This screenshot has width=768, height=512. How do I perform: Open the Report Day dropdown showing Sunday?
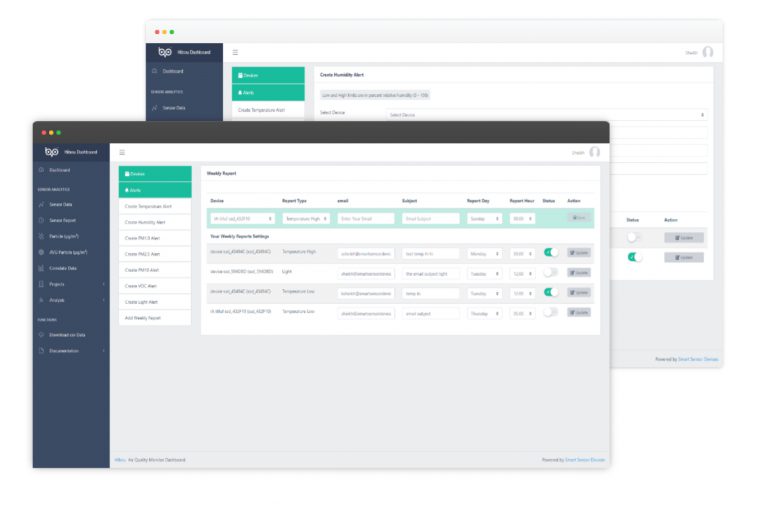tap(484, 218)
